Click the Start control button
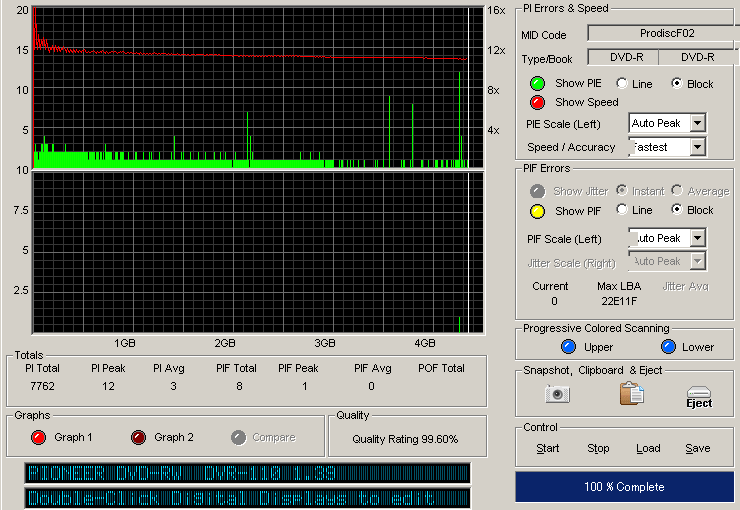740x510 pixels. pos(547,448)
